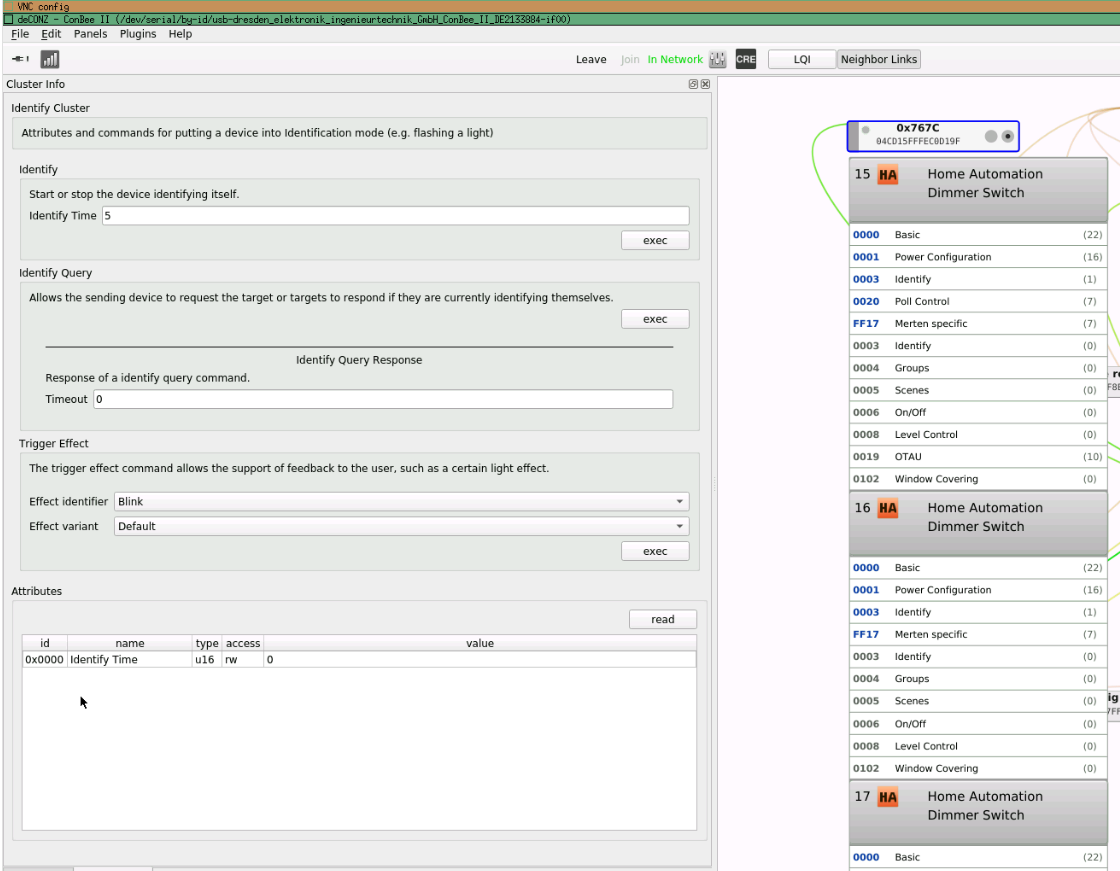Click the u16 type cell
Screen dimensions: 1120x871
pyautogui.click(x=207, y=660)
